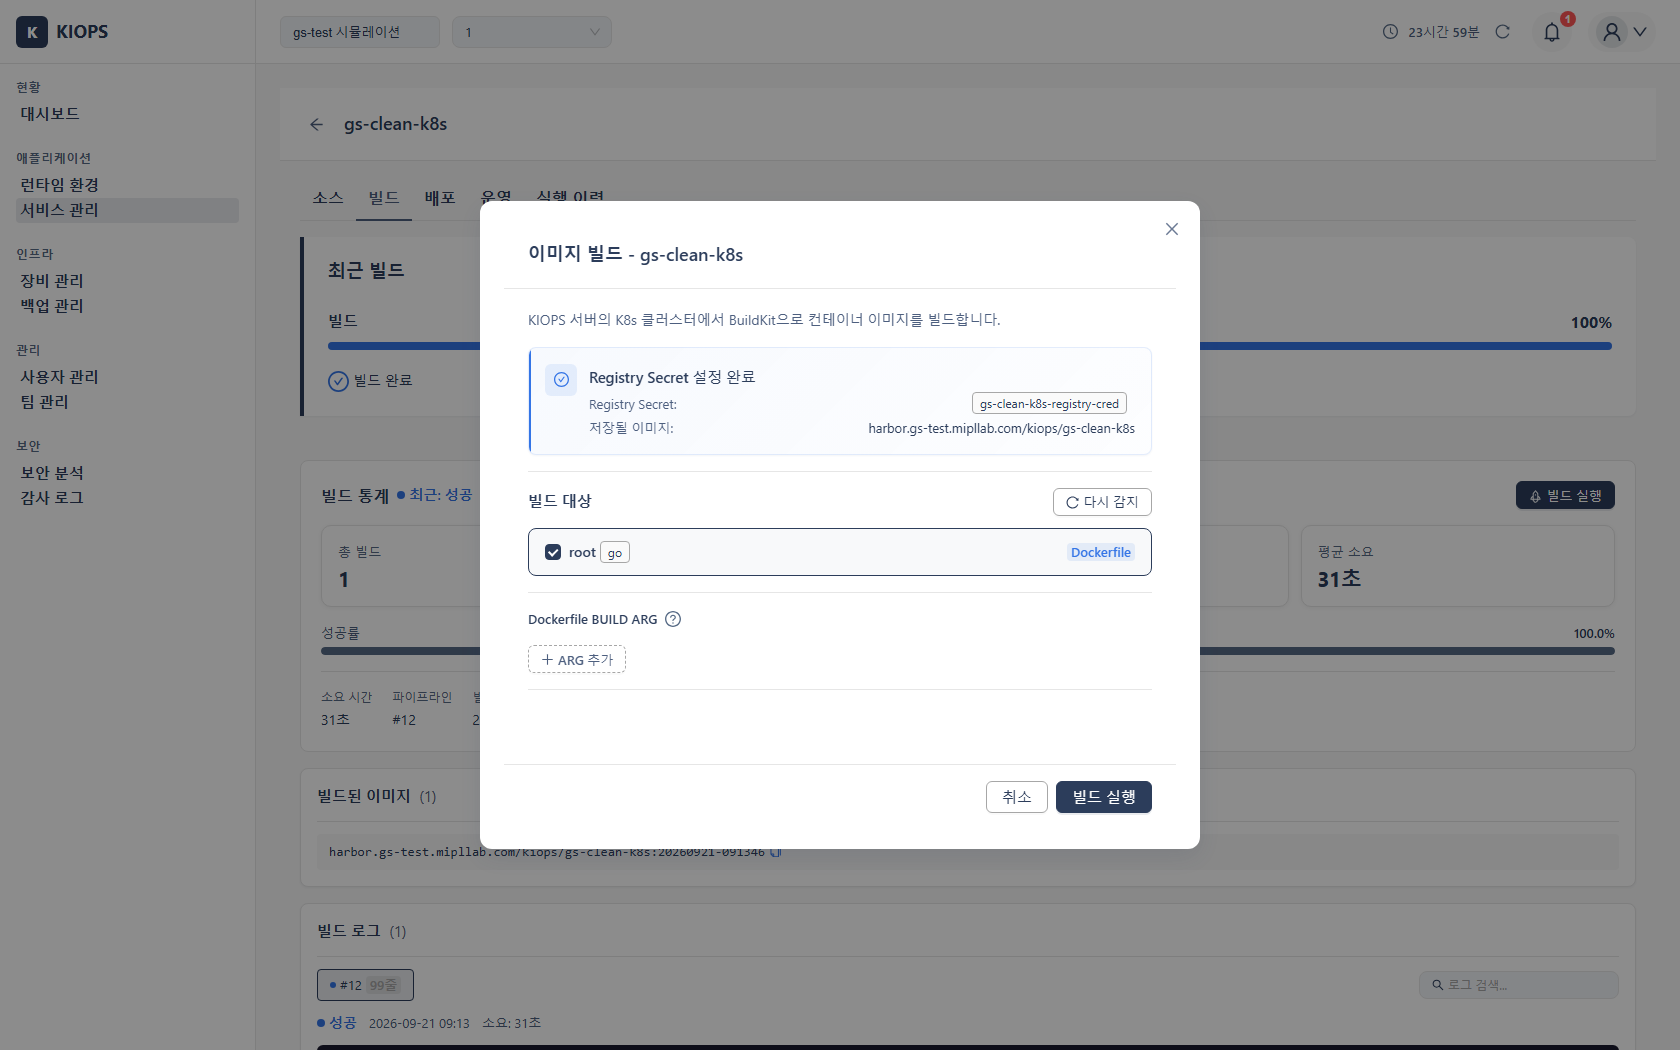This screenshot has width=1680, height=1050.
Task: Toggle the root build target checkbox
Action: pyautogui.click(x=553, y=552)
